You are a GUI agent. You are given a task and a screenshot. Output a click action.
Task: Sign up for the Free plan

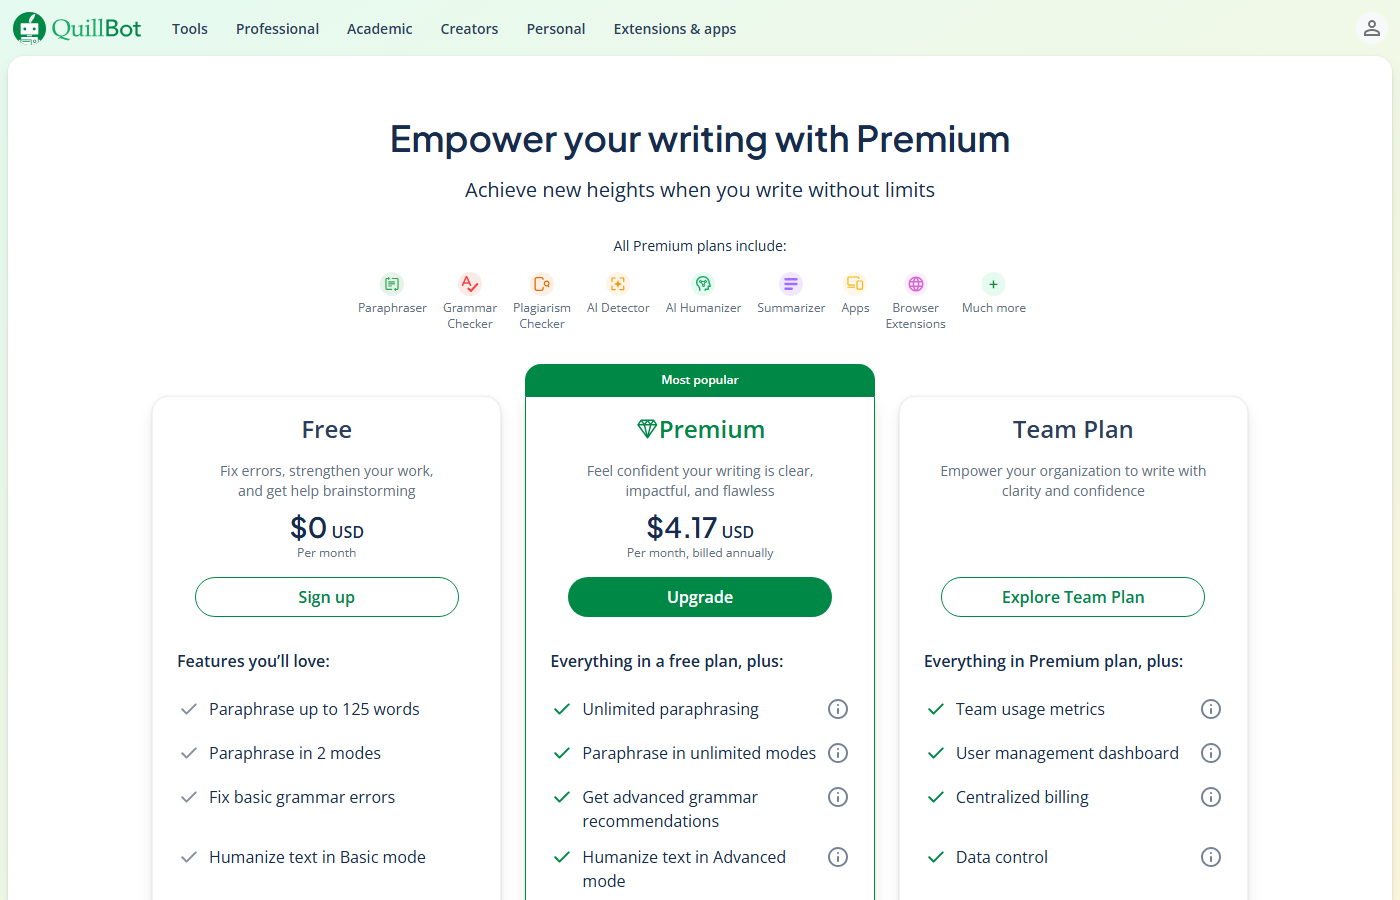coord(326,597)
